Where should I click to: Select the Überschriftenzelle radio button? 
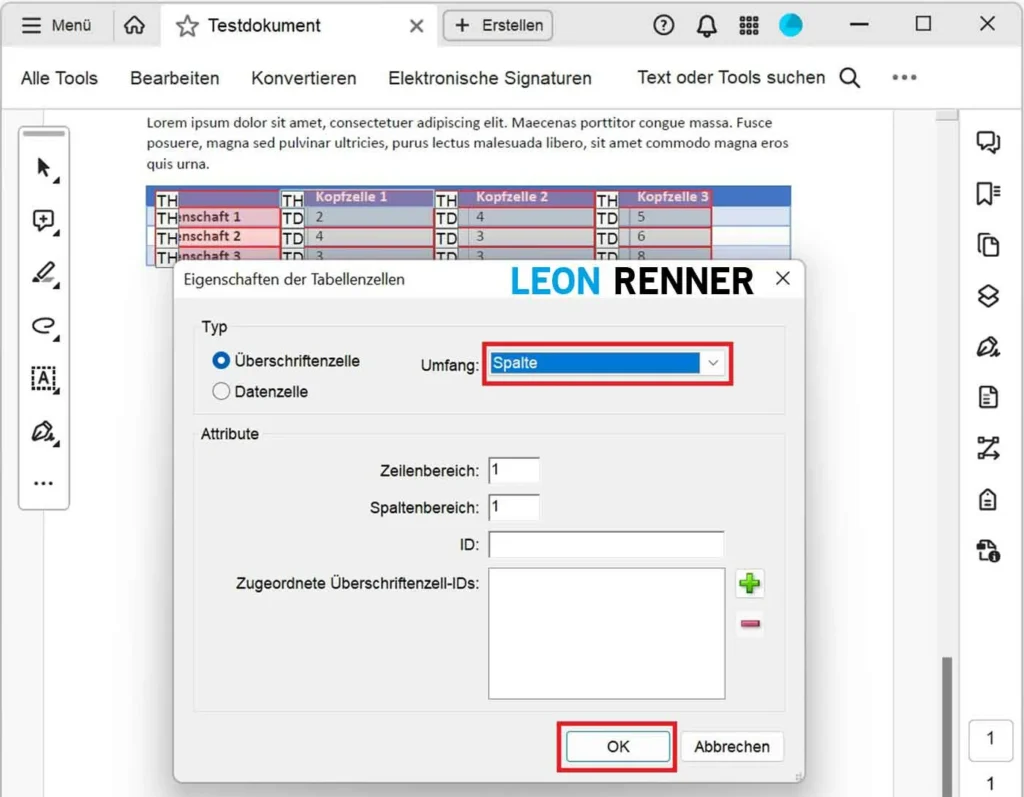pyautogui.click(x=222, y=361)
